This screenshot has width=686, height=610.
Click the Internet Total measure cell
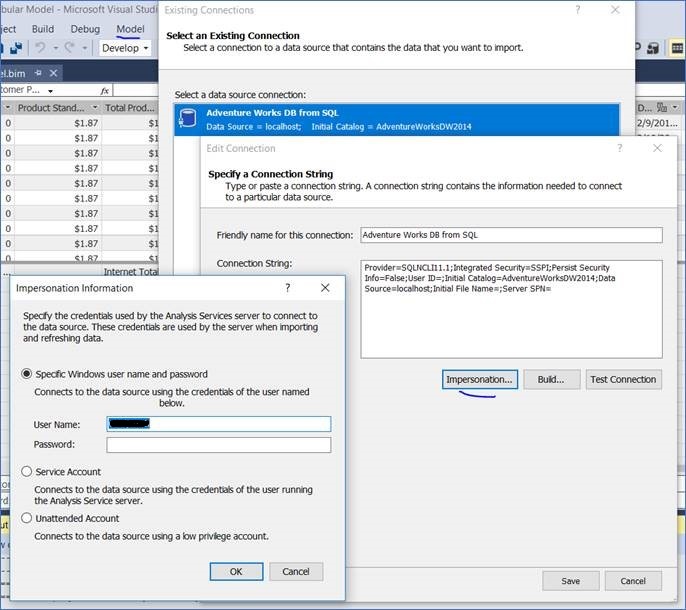130,272
